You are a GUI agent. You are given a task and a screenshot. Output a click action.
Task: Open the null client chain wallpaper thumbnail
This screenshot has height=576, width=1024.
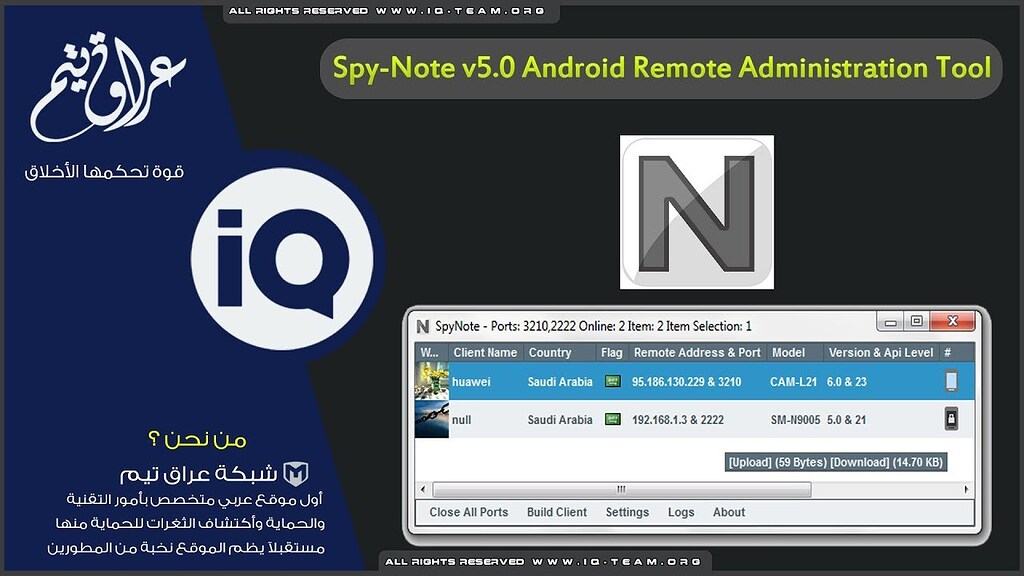(x=432, y=419)
